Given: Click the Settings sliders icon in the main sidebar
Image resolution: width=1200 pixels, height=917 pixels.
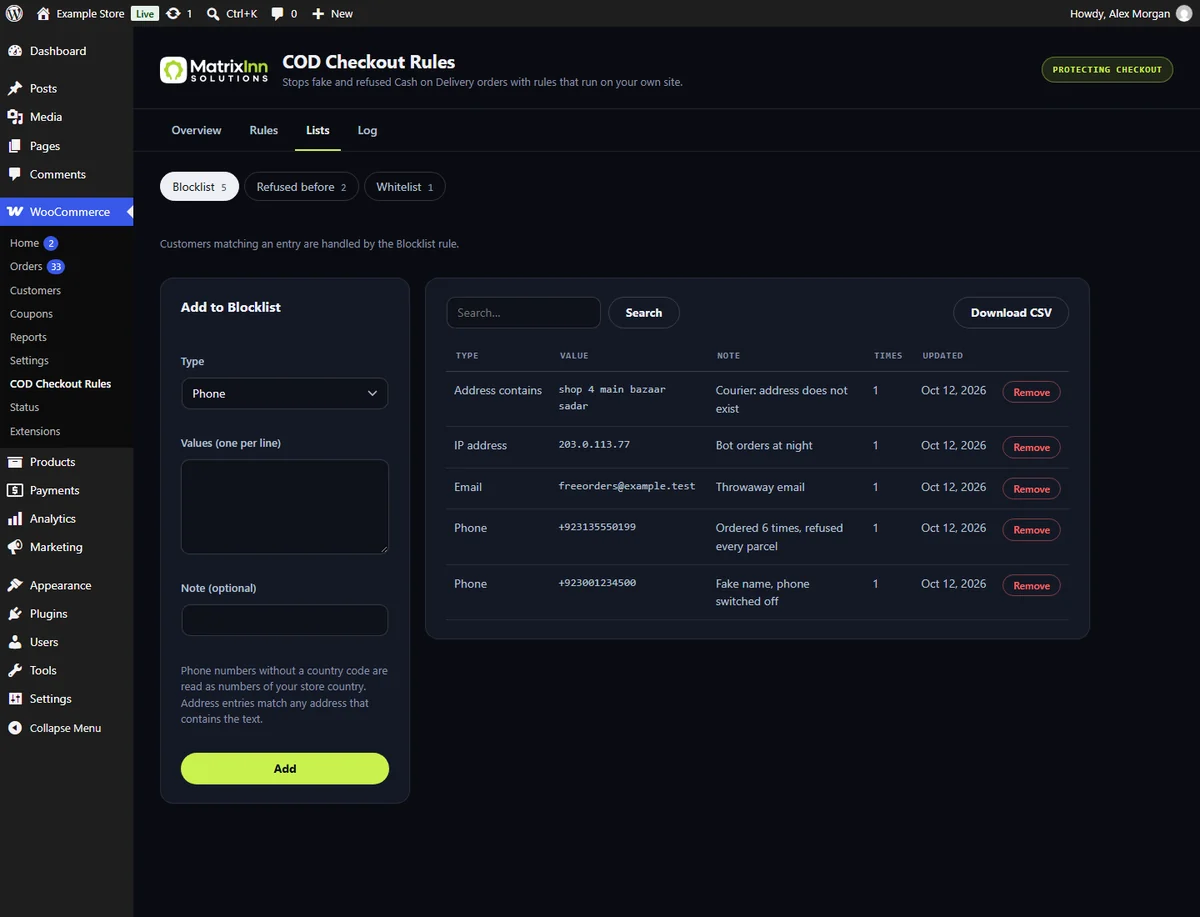Looking at the screenshot, I should pos(15,699).
